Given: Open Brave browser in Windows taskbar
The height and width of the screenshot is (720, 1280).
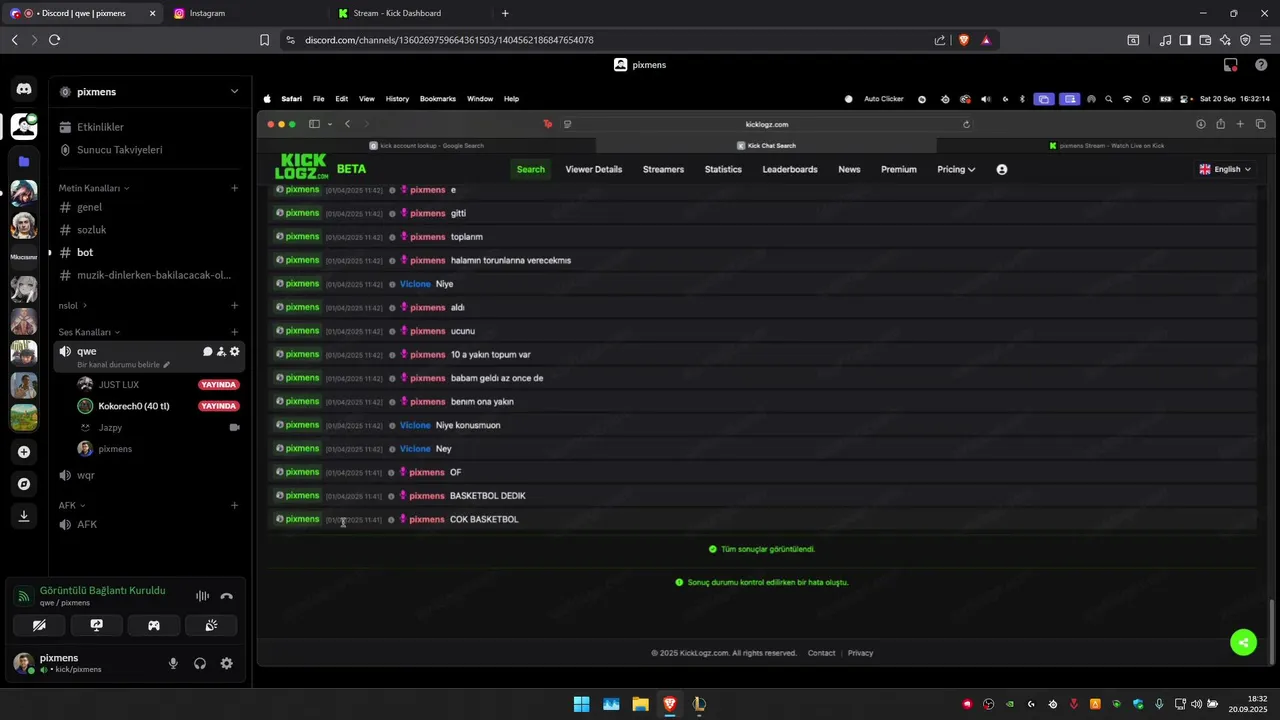Looking at the screenshot, I should point(670,704).
